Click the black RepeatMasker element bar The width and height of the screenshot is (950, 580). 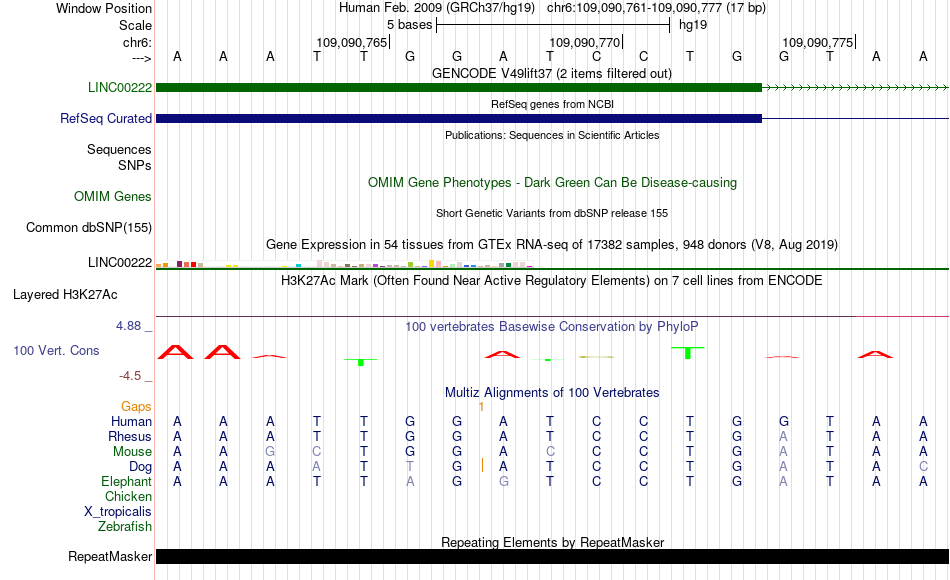[x=552, y=556]
